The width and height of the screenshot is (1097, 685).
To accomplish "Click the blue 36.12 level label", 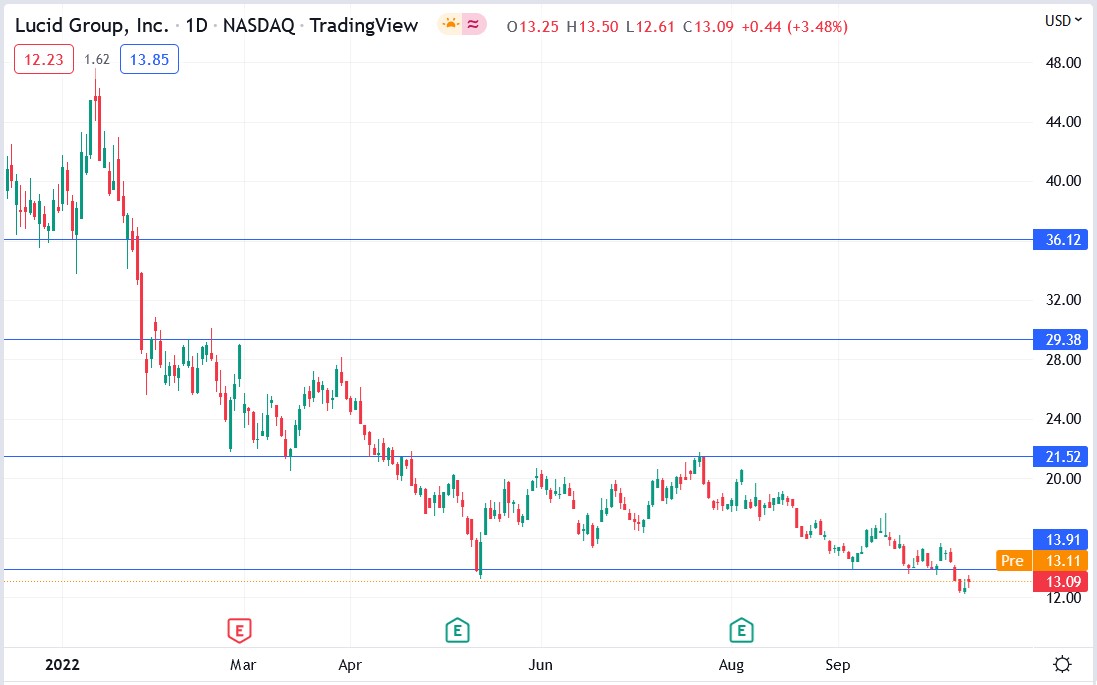I will coord(1059,239).
